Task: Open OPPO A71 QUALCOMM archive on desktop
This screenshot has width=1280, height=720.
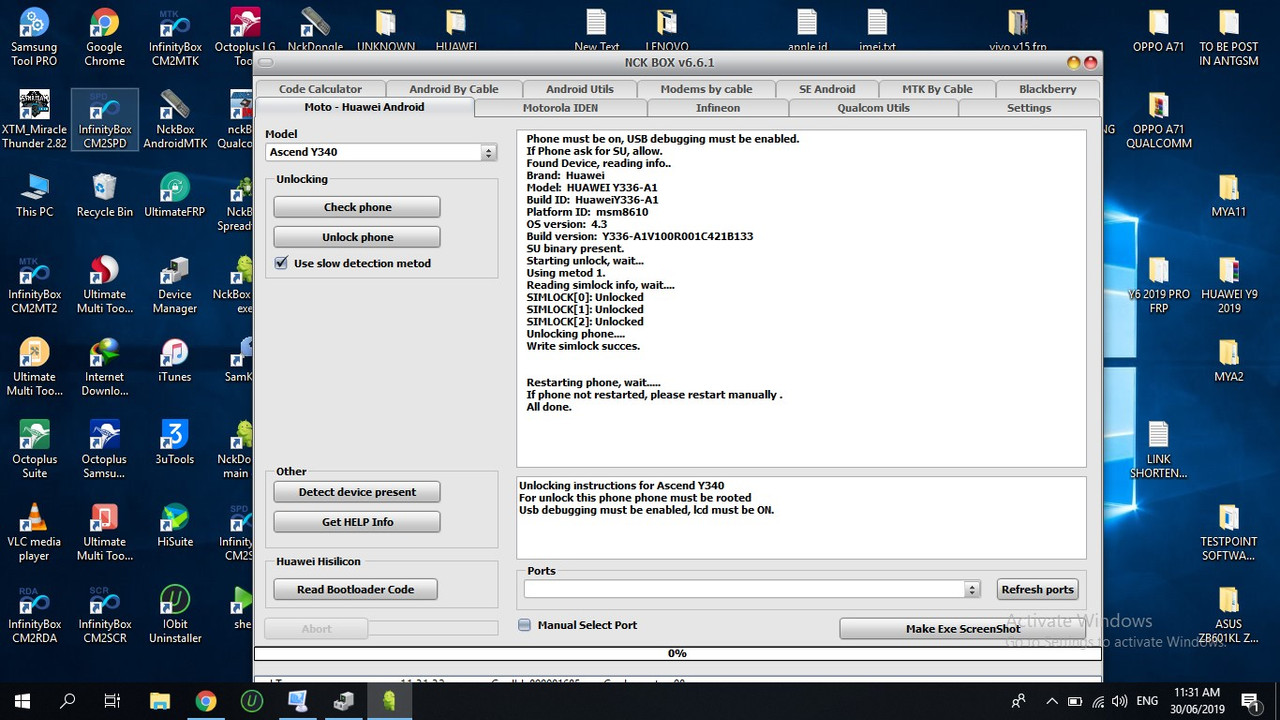Action: click(x=1159, y=120)
